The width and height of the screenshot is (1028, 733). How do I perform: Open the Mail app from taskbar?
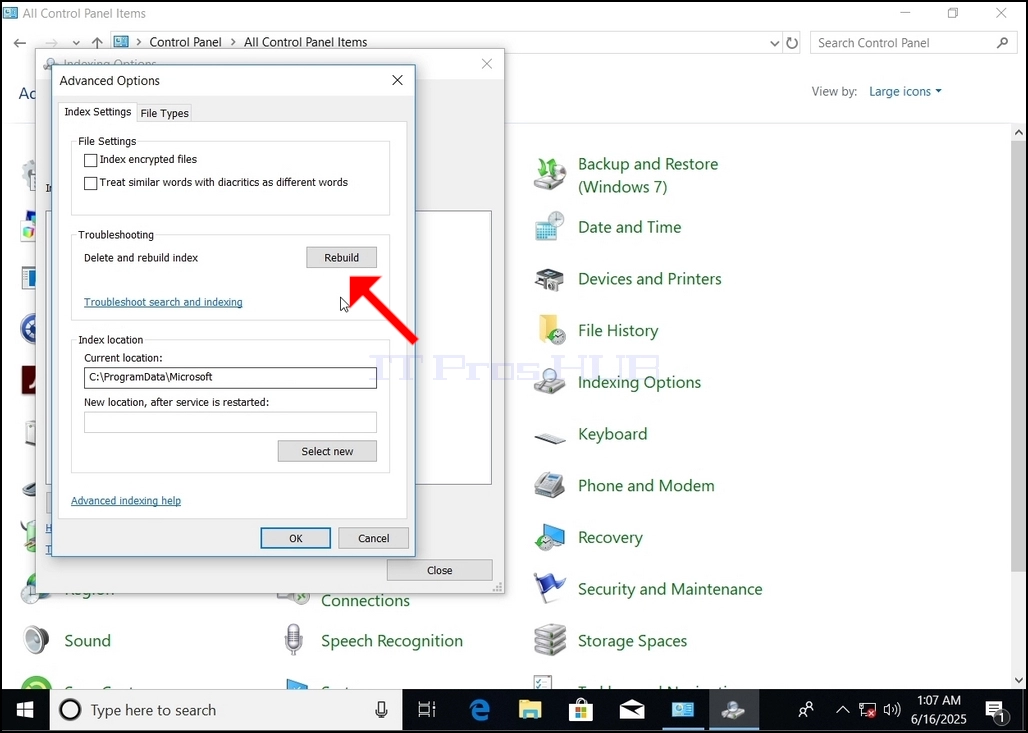[x=632, y=710]
